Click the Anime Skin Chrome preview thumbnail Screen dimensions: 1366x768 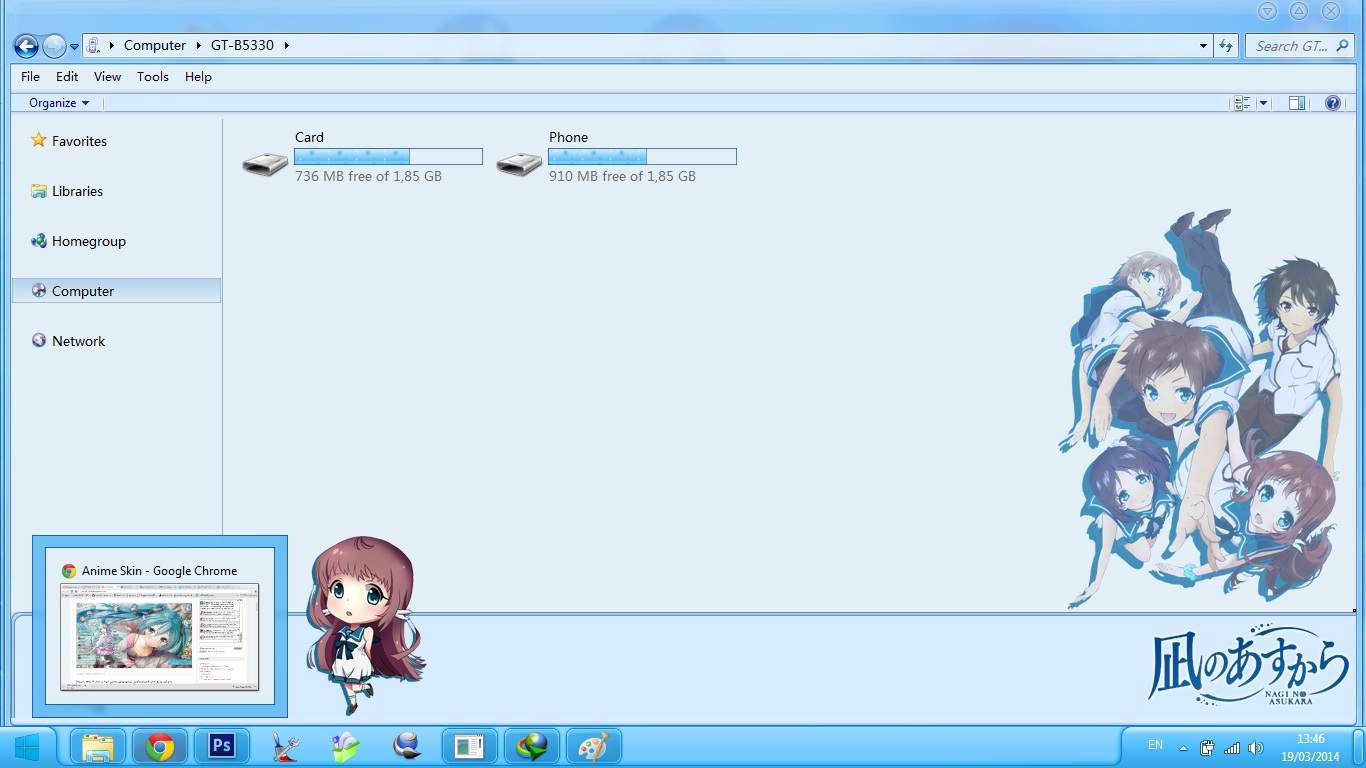[x=160, y=636]
